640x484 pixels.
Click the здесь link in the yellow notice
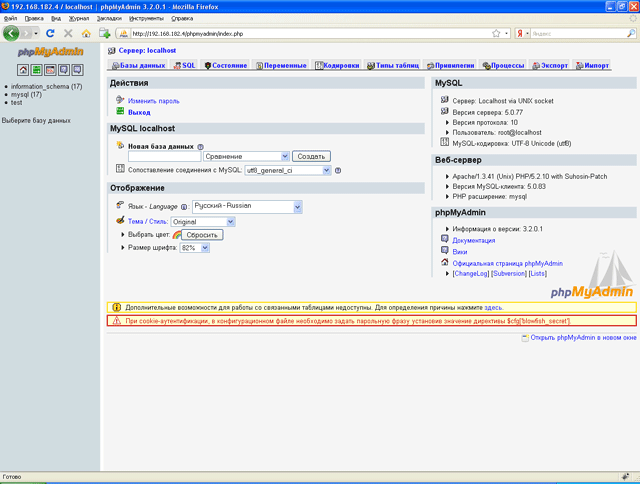click(493, 308)
